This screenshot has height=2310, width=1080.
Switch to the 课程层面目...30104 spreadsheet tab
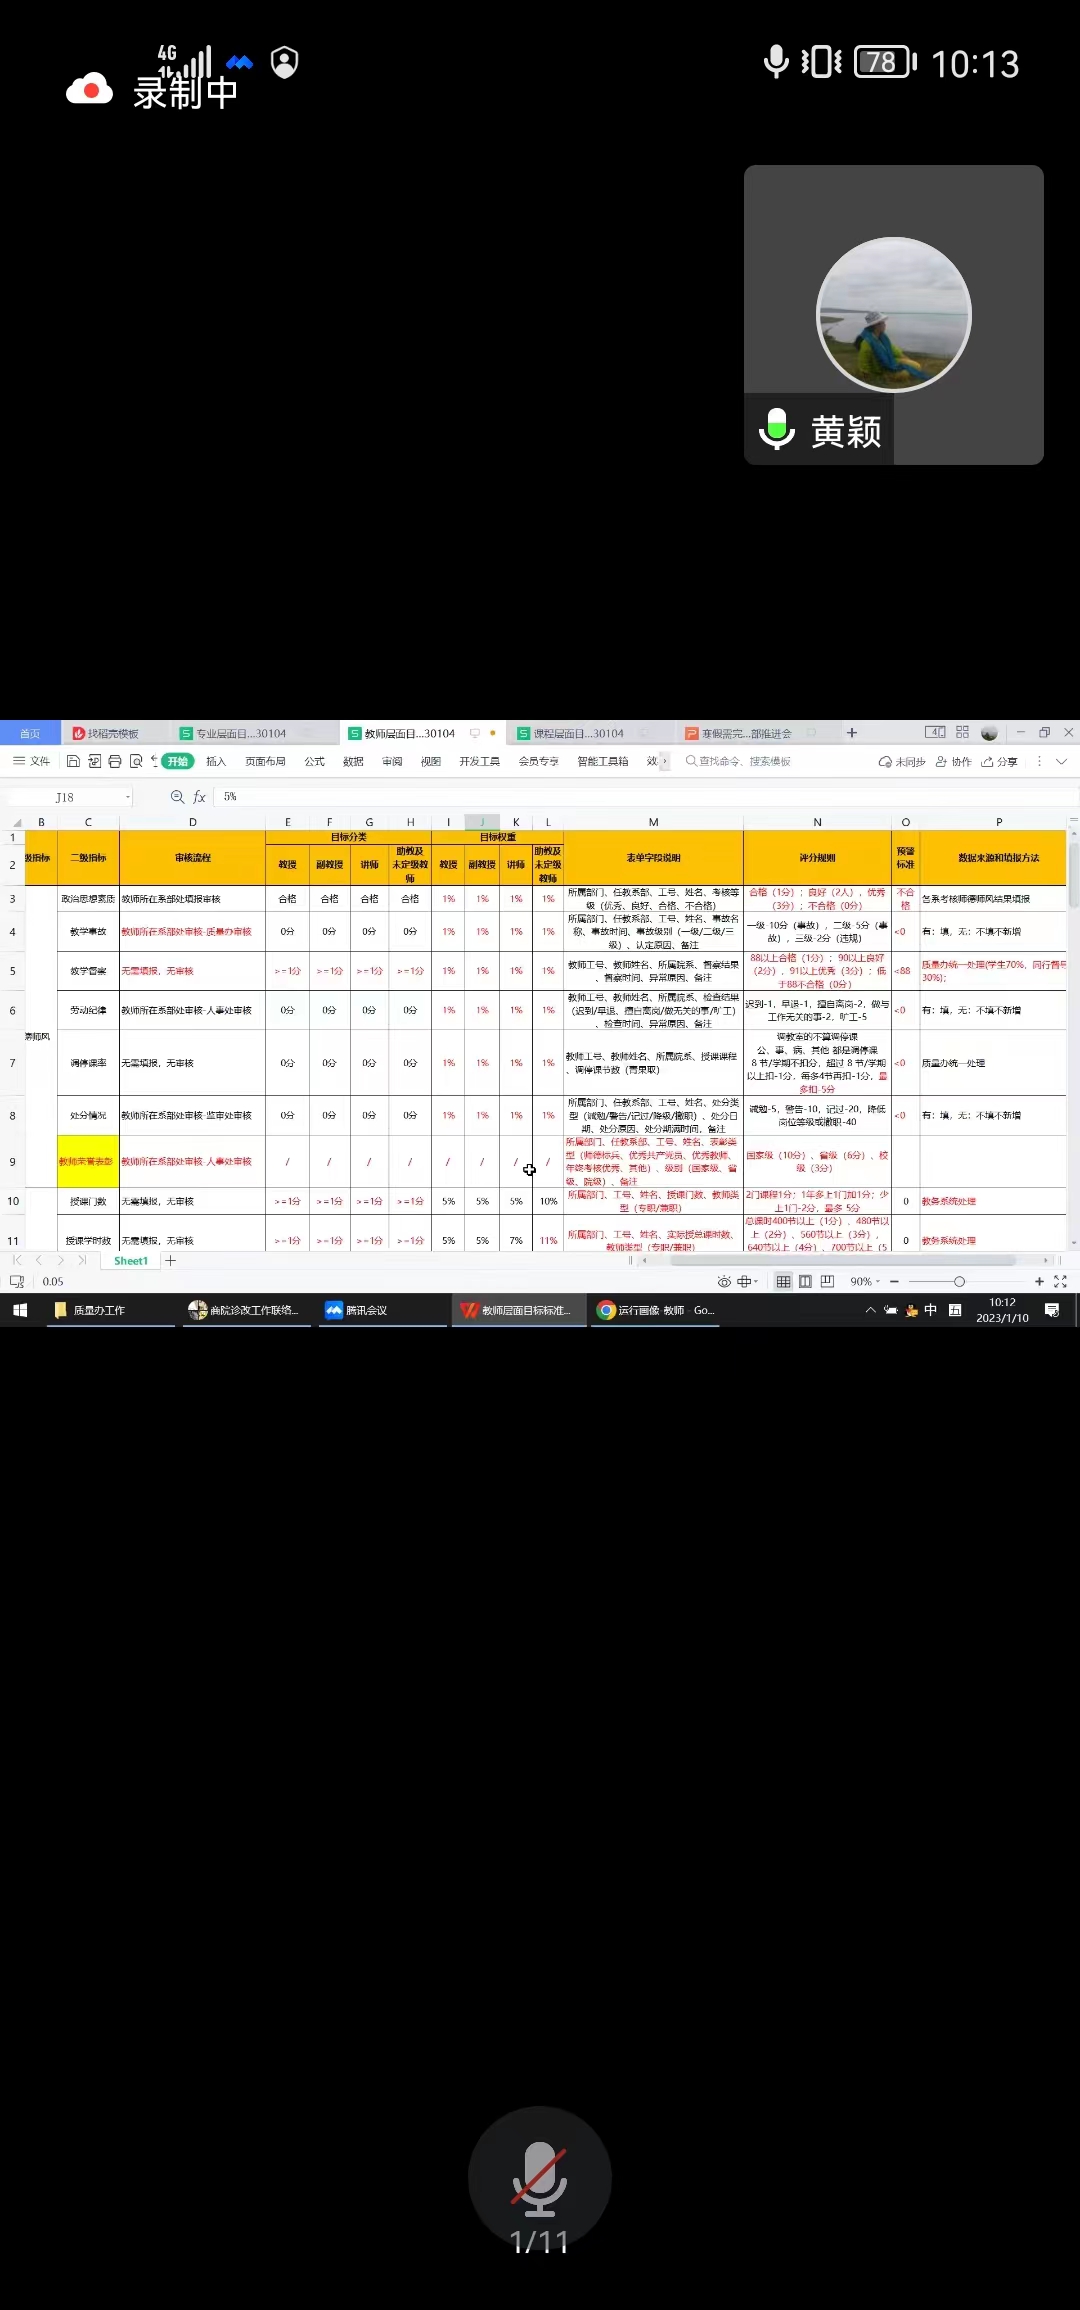(x=578, y=733)
